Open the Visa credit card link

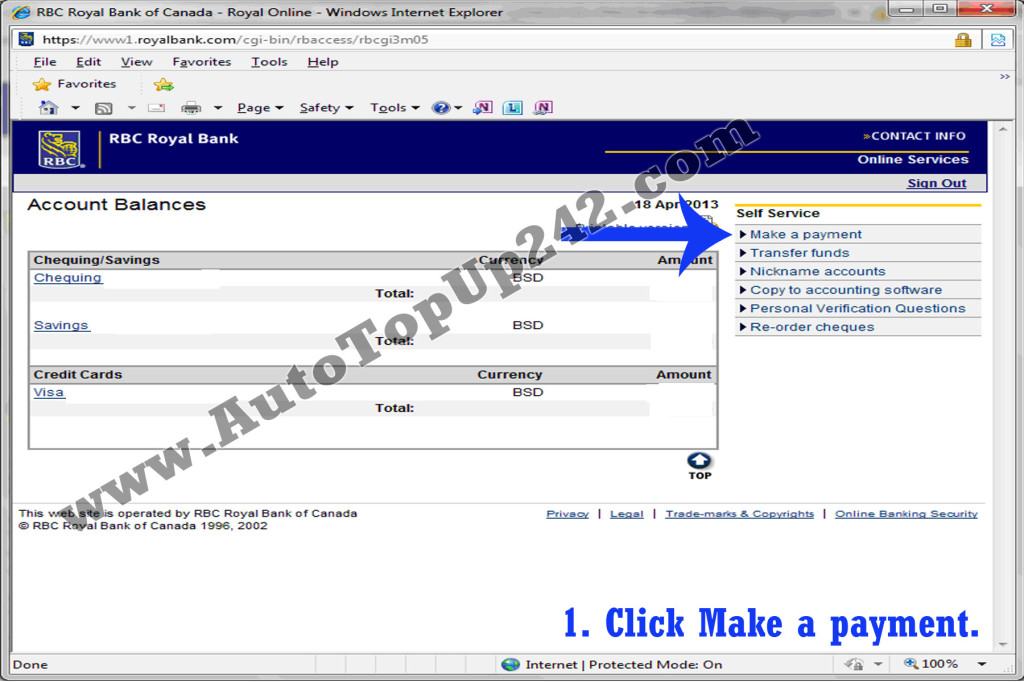[x=49, y=393]
